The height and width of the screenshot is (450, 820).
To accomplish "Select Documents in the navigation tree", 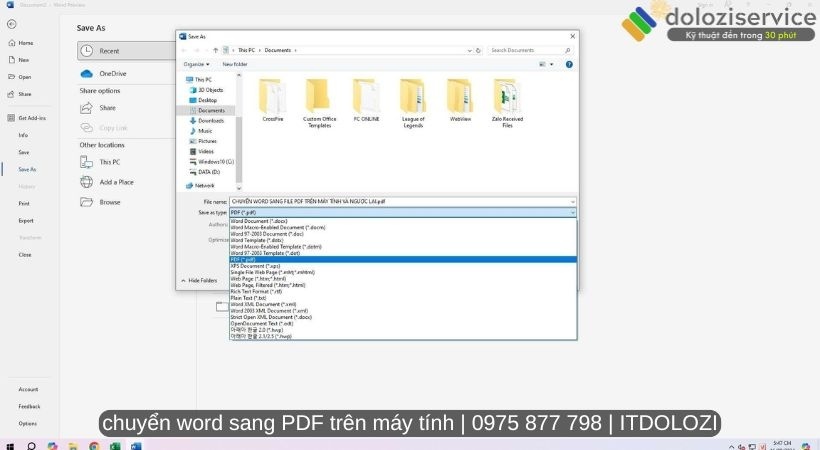I will 207,110.
